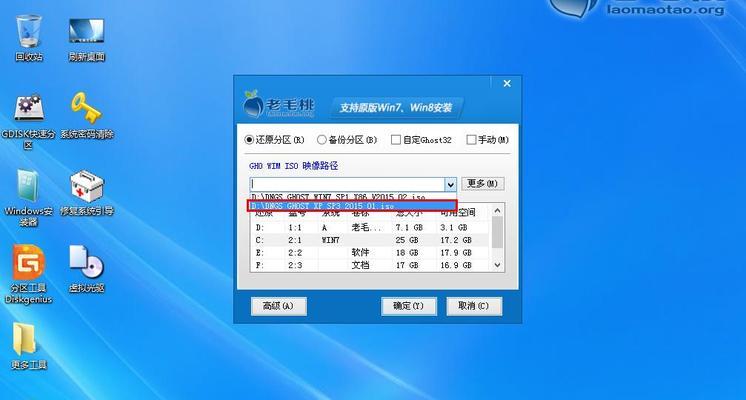Viewport: 746px width, 400px height.
Task: Select the F: 文档 partition row
Action: [370, 265]
